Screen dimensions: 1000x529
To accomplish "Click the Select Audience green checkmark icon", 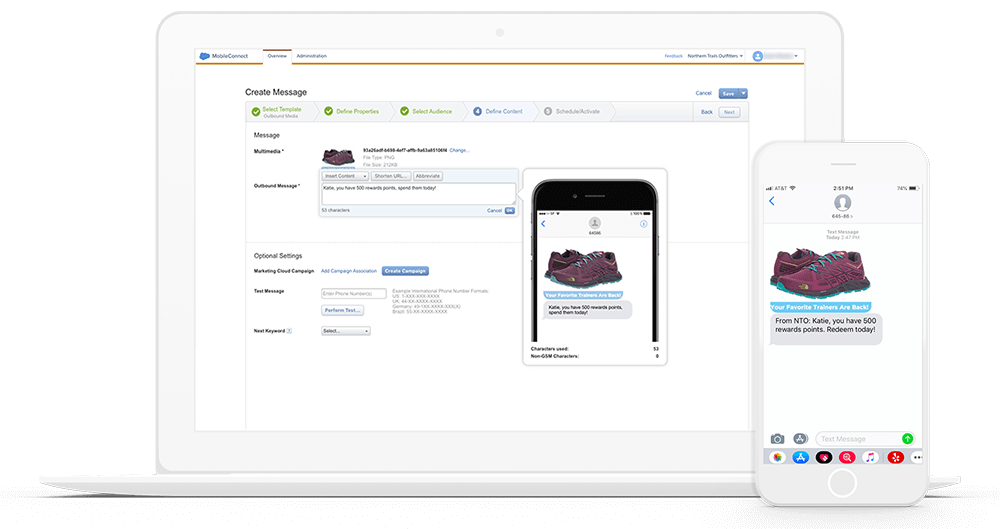I will coord(404,111).
